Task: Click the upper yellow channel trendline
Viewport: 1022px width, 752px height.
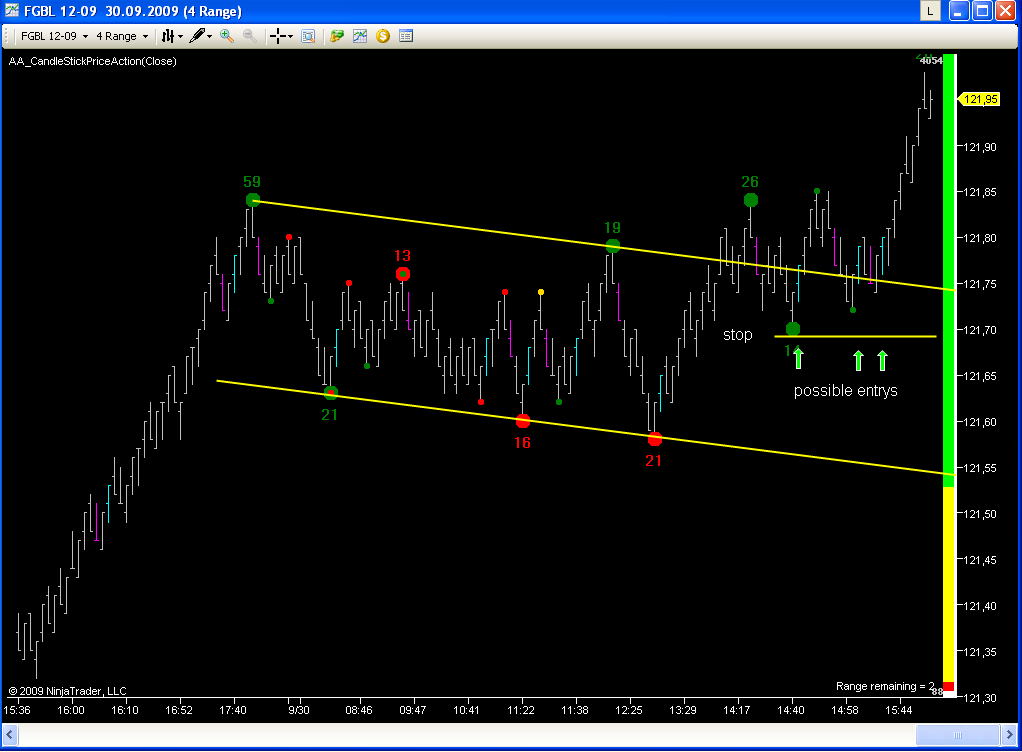Action: coord(603,245)
